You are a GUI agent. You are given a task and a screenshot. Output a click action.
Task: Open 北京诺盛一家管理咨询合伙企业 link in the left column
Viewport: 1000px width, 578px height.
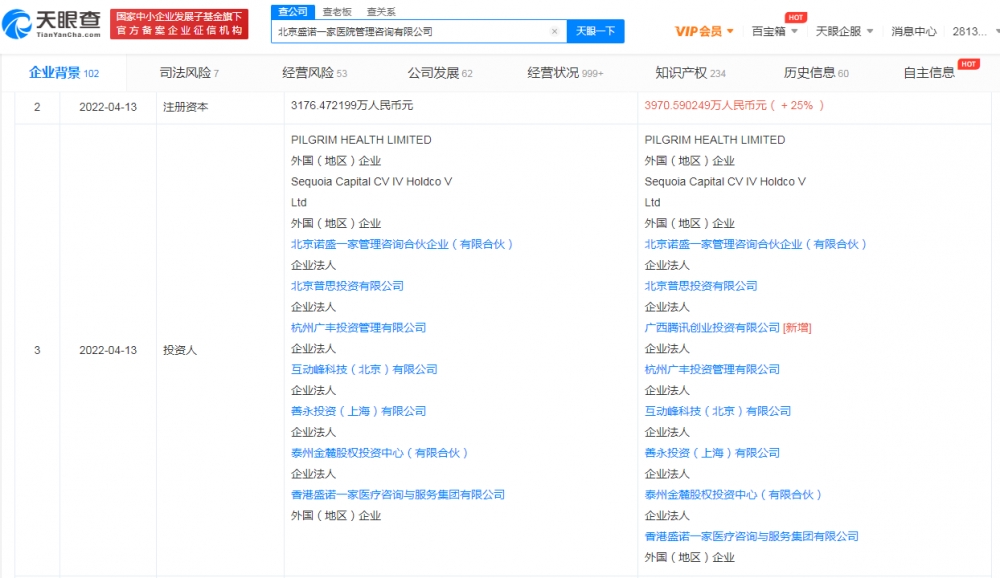[x=402, y=244]
